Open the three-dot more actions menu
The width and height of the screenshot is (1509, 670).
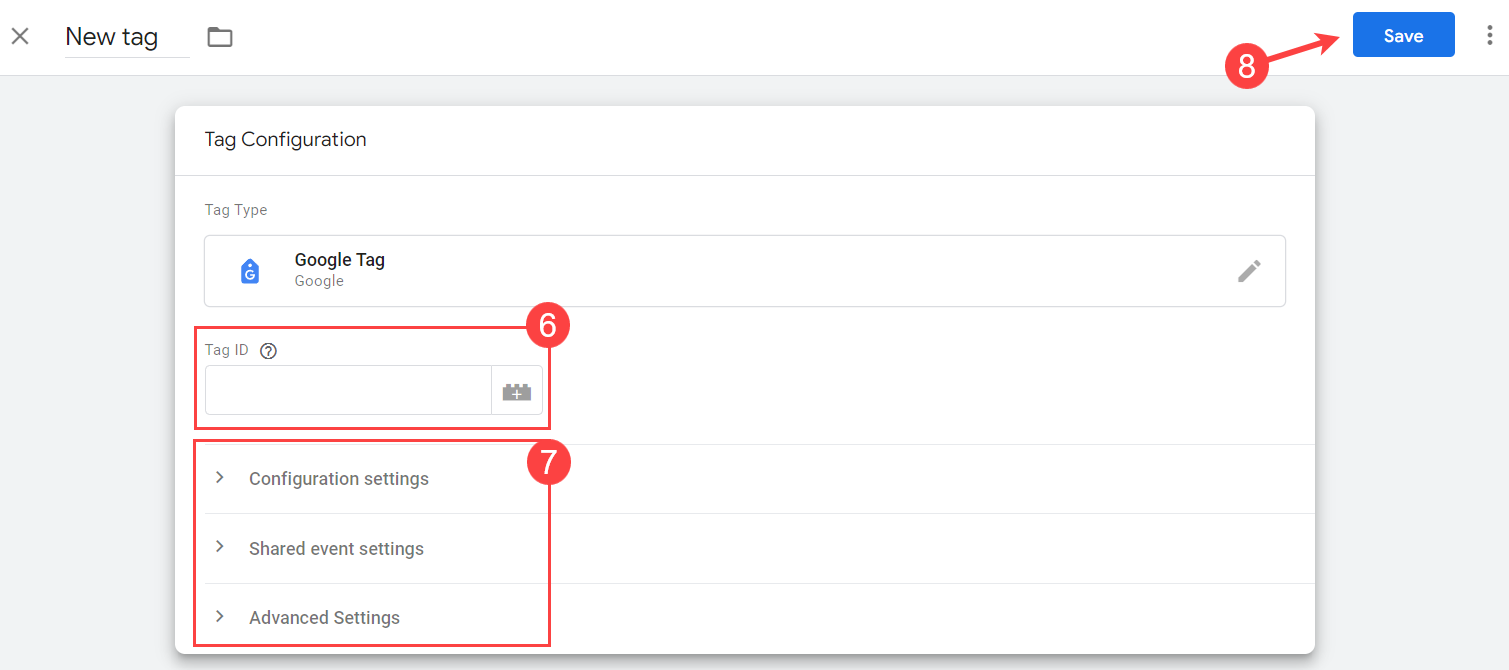[x=1490, y=36]
